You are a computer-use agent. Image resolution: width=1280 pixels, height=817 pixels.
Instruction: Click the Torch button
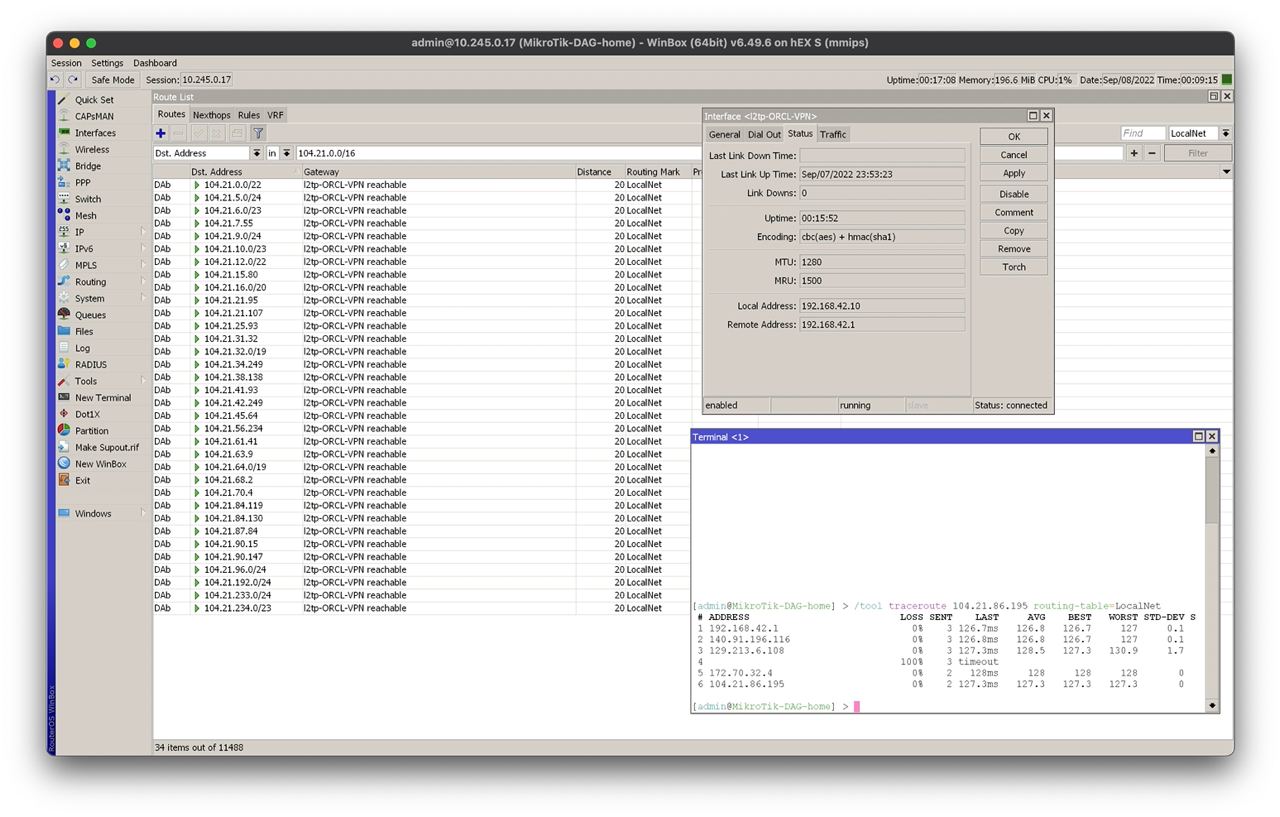click(x=1014, y=267)
